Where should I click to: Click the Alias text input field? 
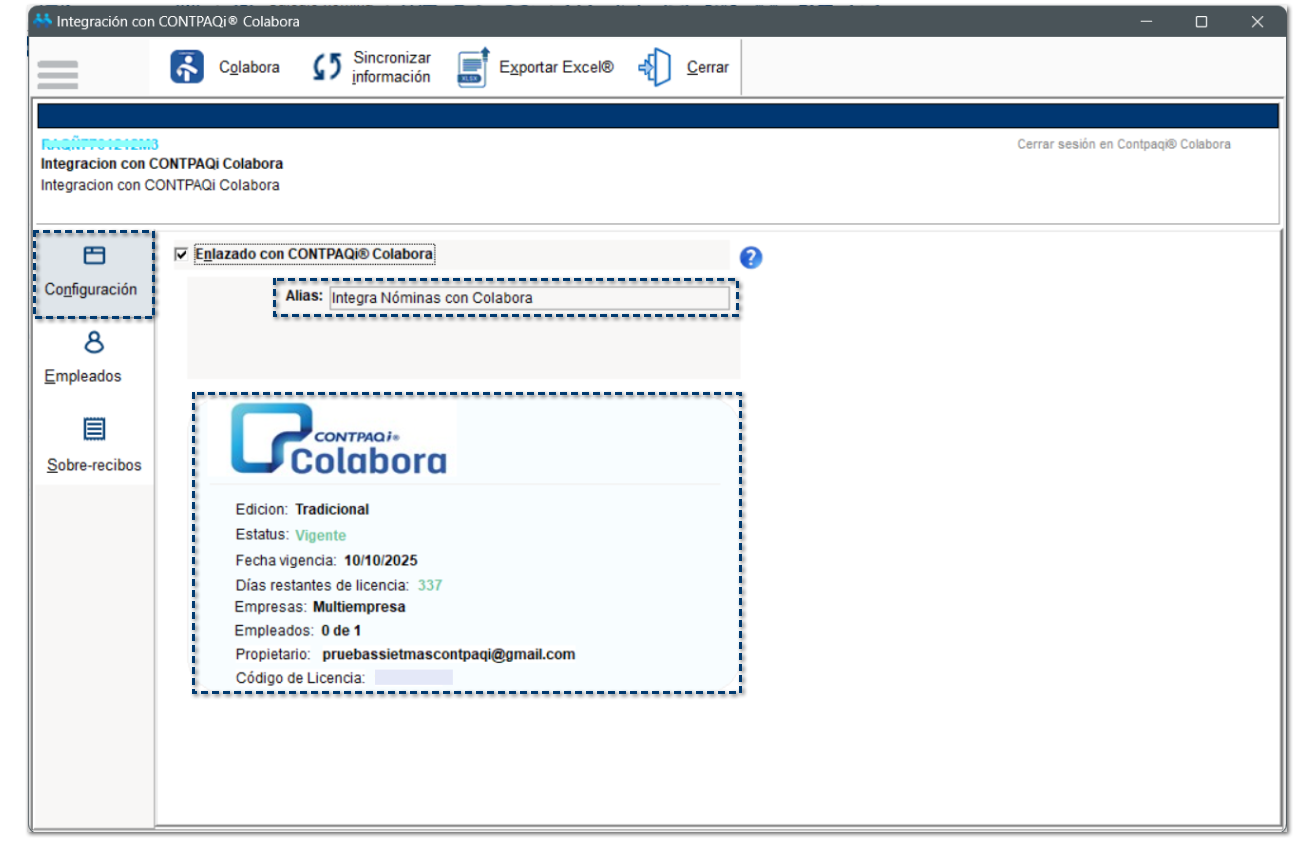point(528,298)
